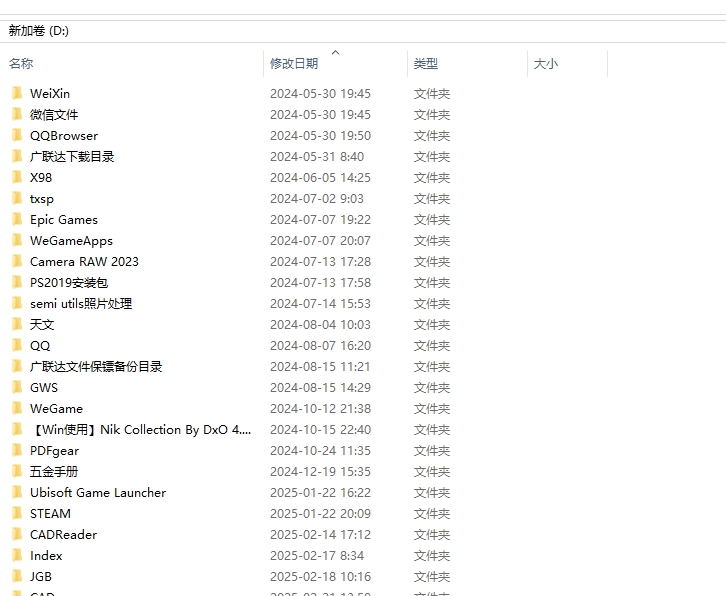Click the 广联达文件保镖备份目录 folder icon
This screenshot has height=596, width=726.
pyautogui.click(x=17, y=366)
